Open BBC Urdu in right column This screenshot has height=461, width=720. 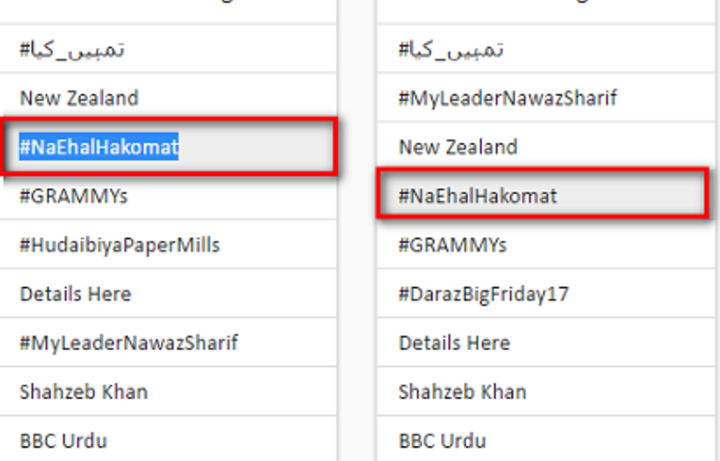[443, 441]
